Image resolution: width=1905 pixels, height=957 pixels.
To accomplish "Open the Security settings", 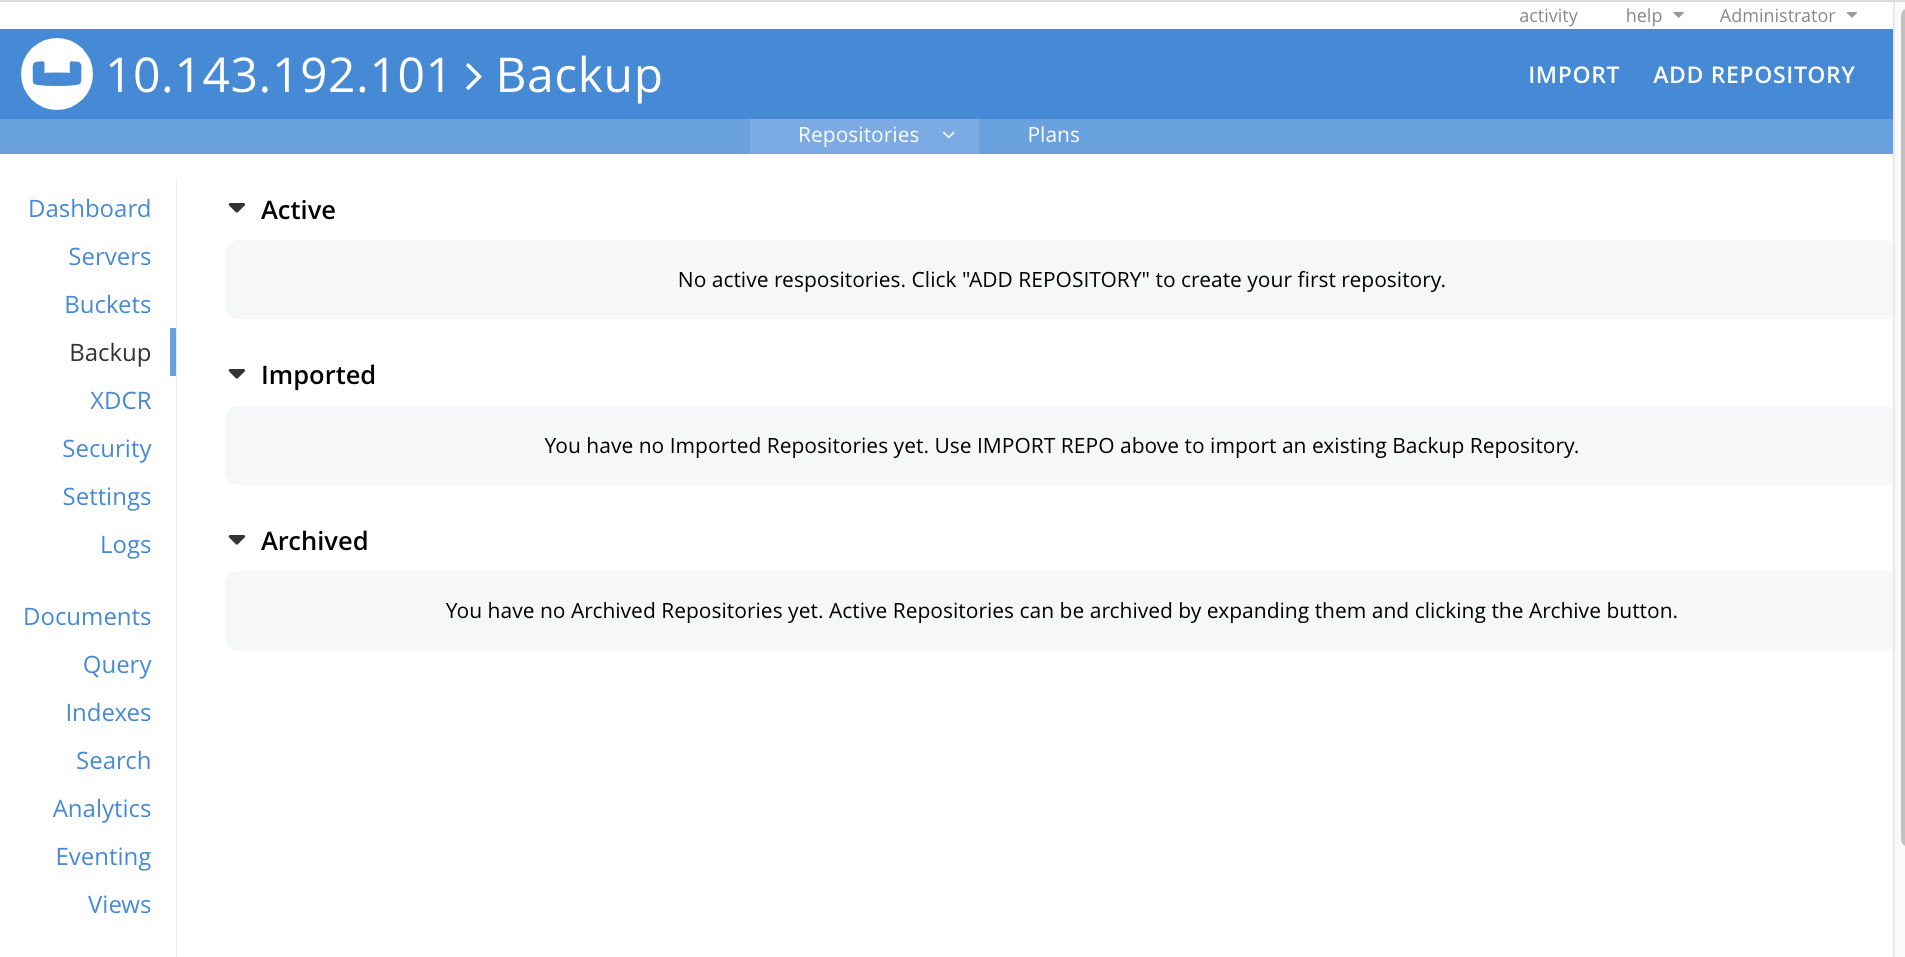I will 106,448.
